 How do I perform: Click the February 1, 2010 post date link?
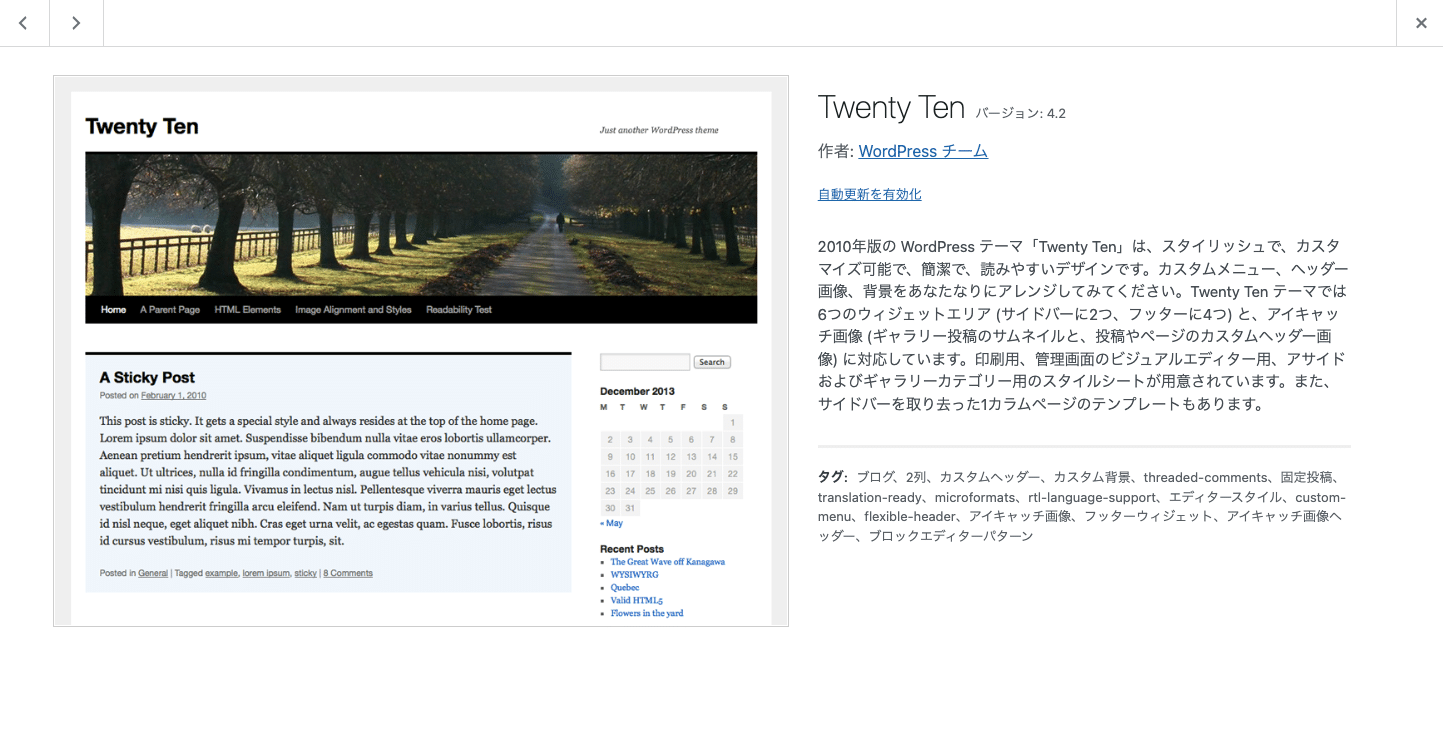tap(173, 395)
